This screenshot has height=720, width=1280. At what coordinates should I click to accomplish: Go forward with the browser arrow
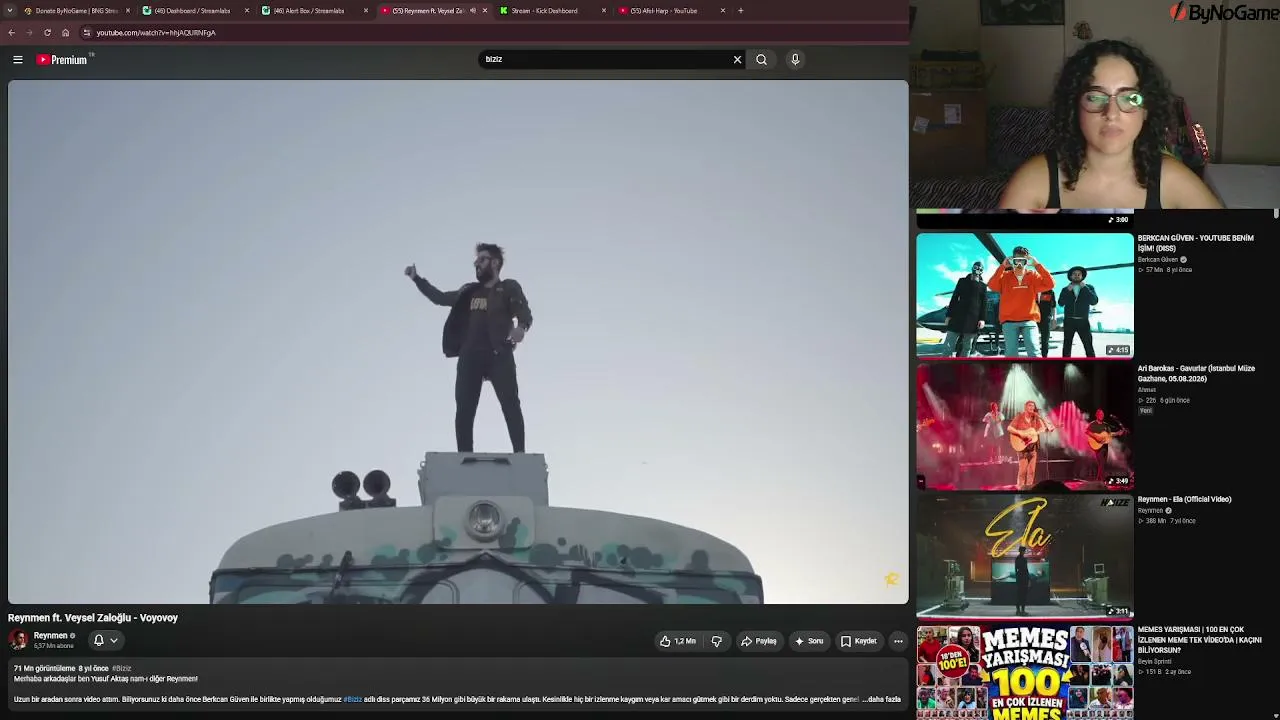point(29,33)
